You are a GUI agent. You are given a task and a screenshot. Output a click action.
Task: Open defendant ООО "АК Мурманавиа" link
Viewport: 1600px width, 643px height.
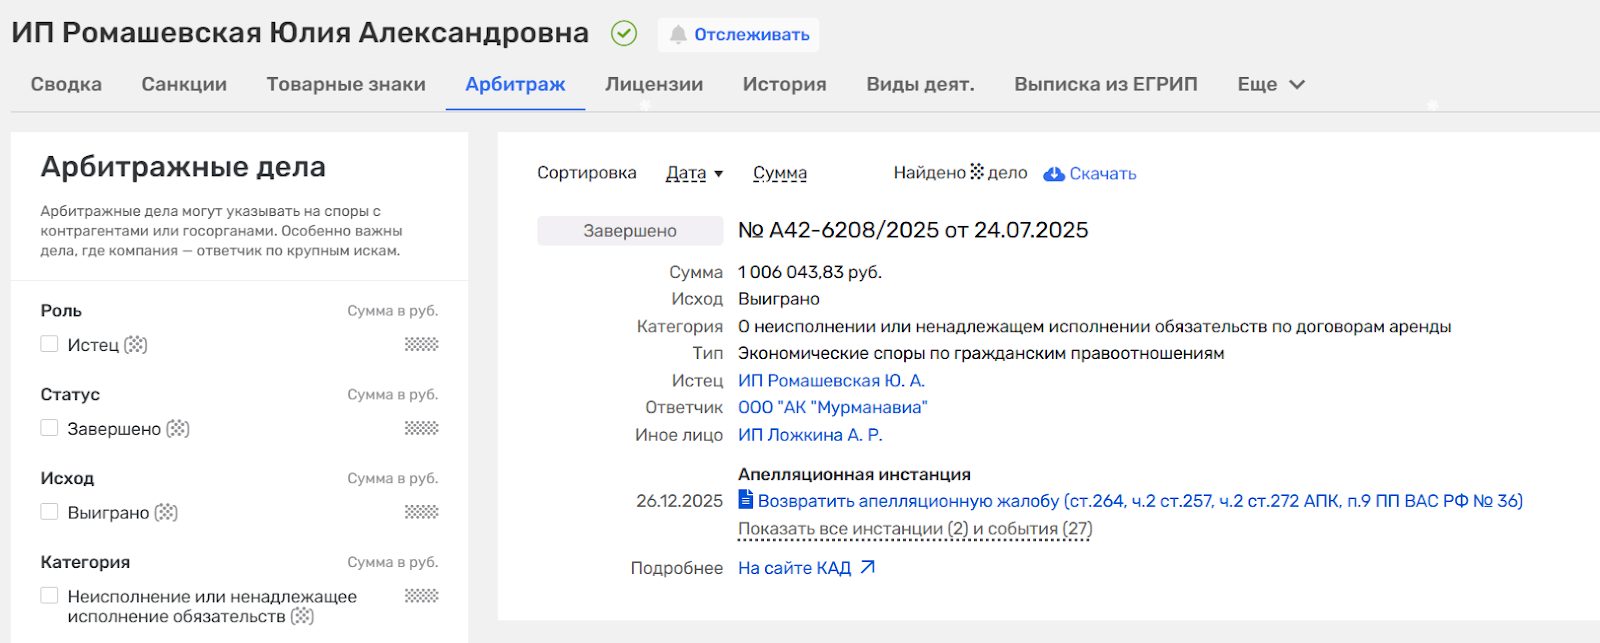coord(832,408)
